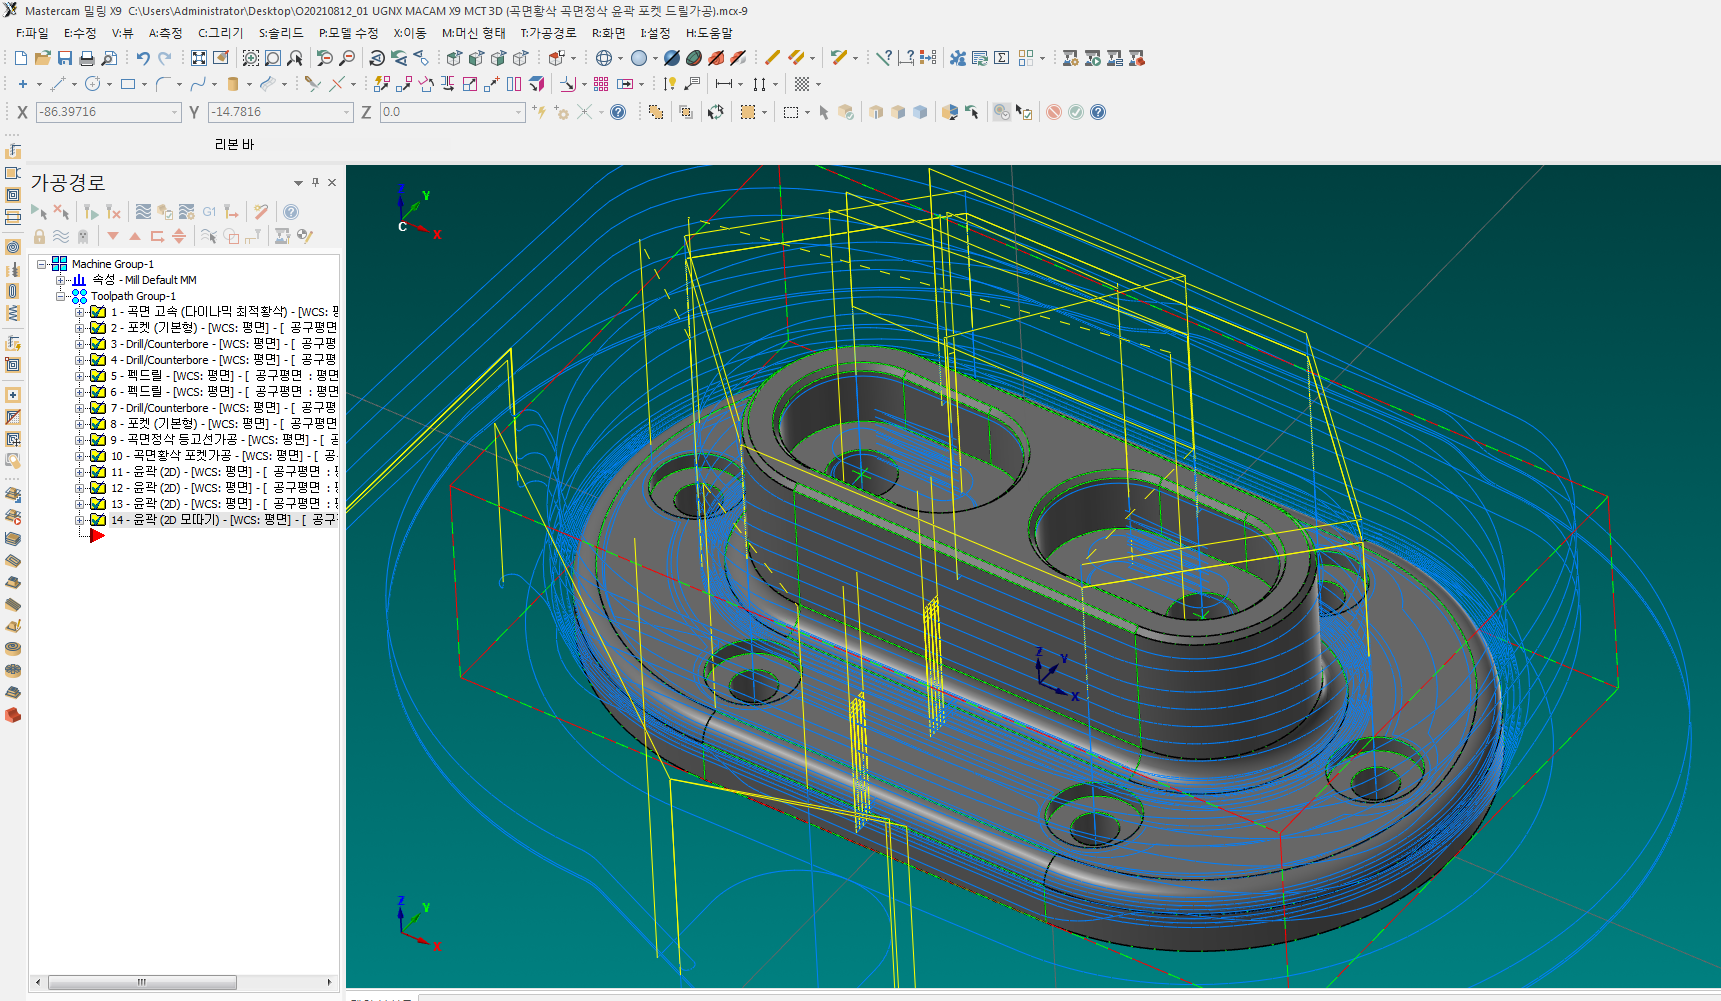Collapse the Toolpath Group-1 node

(60, 296)
